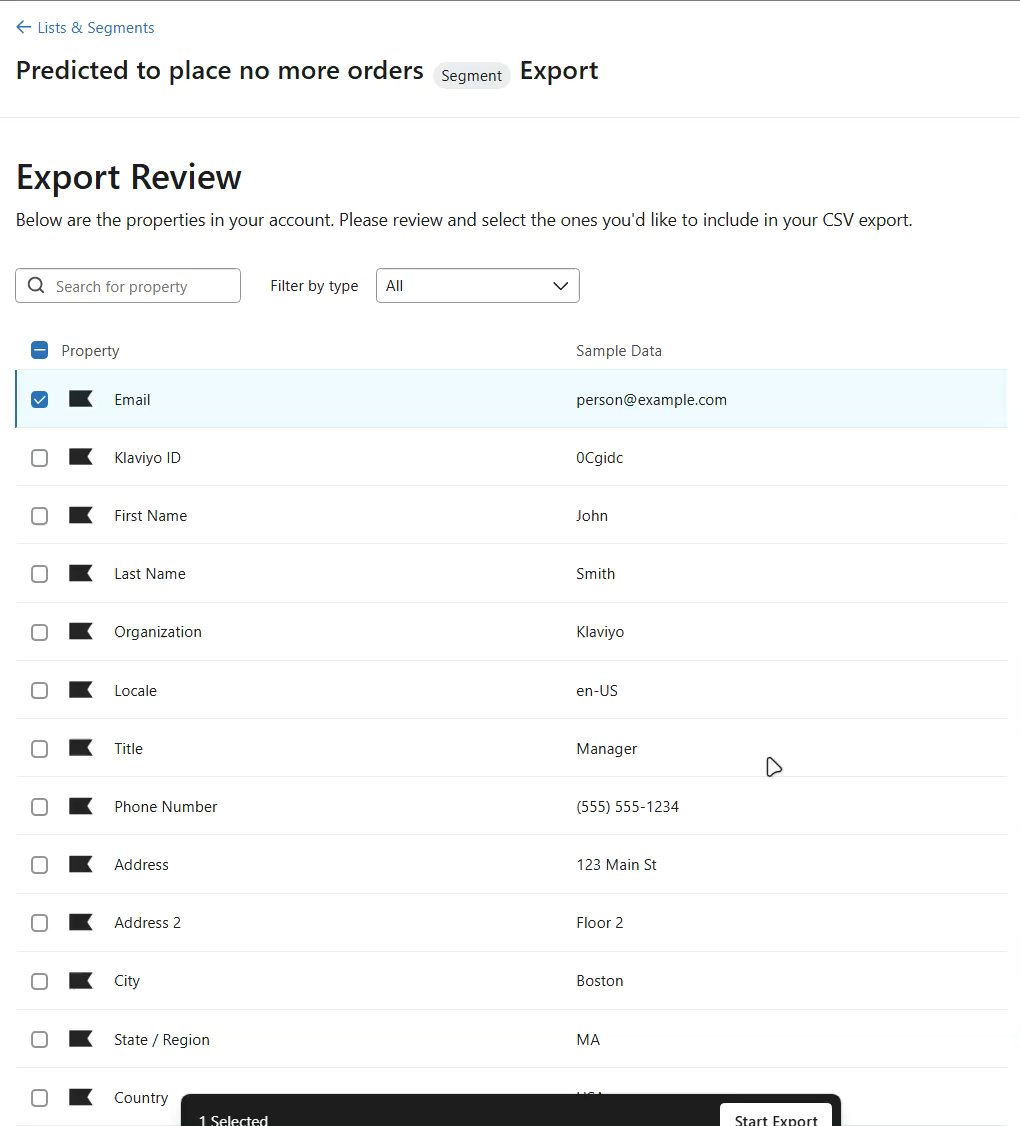The image size is (1020, 1126).
Task: Click the Sample Data column header
Action: click(x=618, y=350)
